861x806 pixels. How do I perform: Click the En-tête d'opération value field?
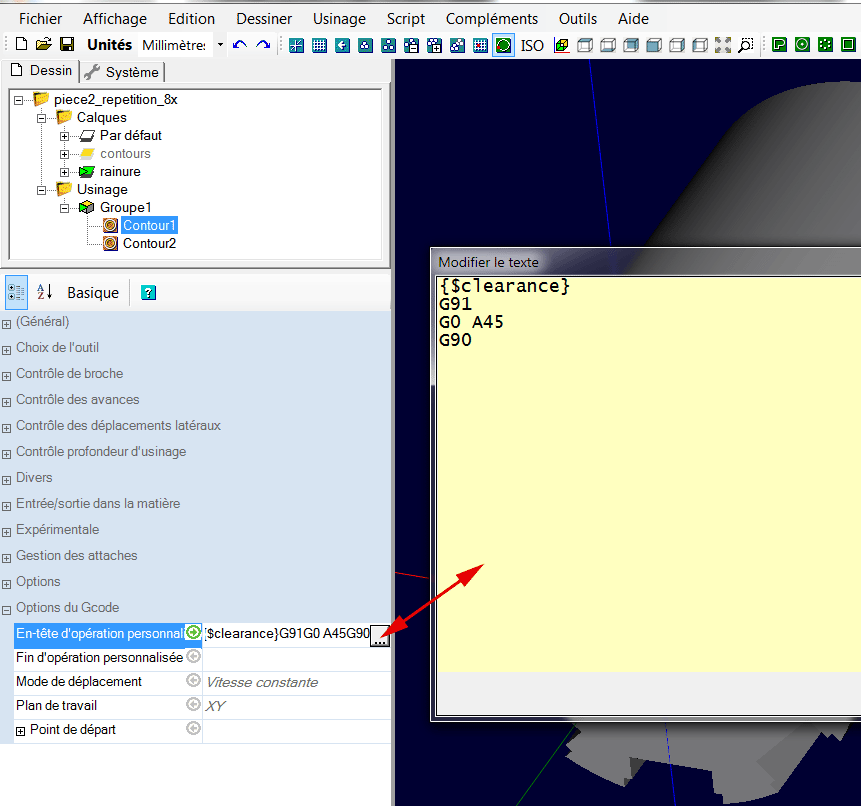click(287, 634)
